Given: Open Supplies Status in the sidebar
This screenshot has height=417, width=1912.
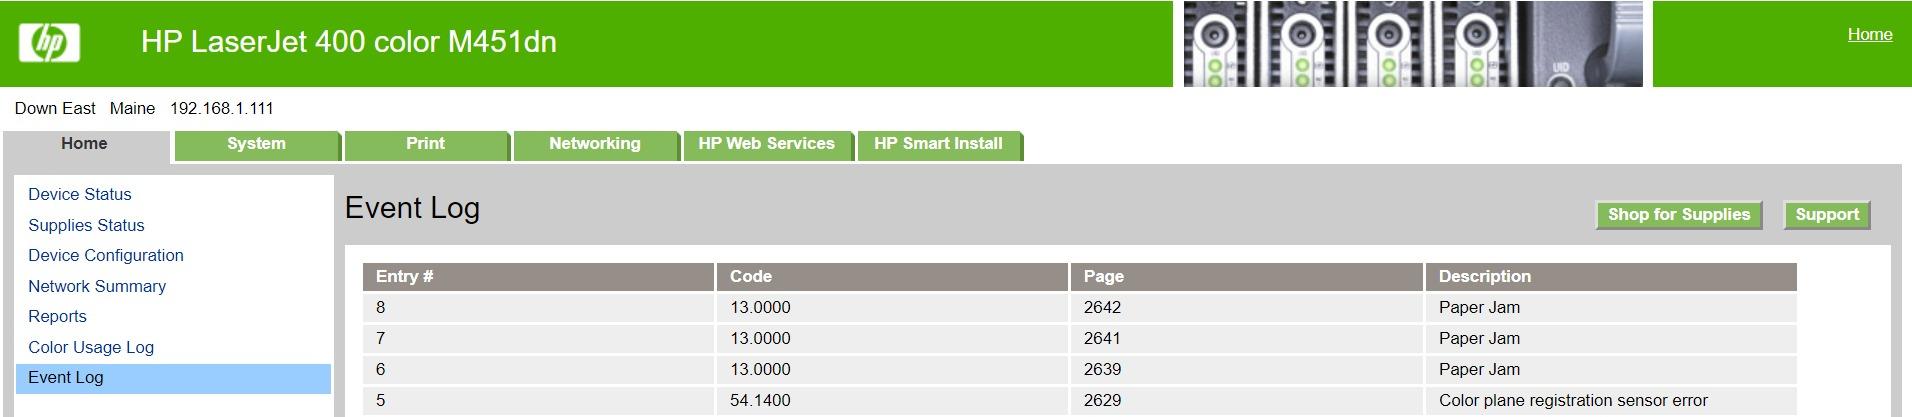Looking at the screenshot, I should [x=86, y=225].
